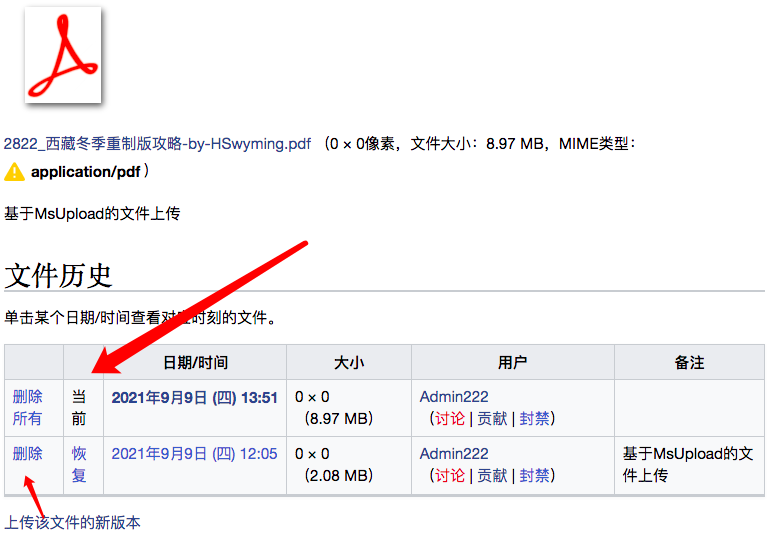
Task: Click the 文件历史 section heading
Action: [x=58, y=275]
